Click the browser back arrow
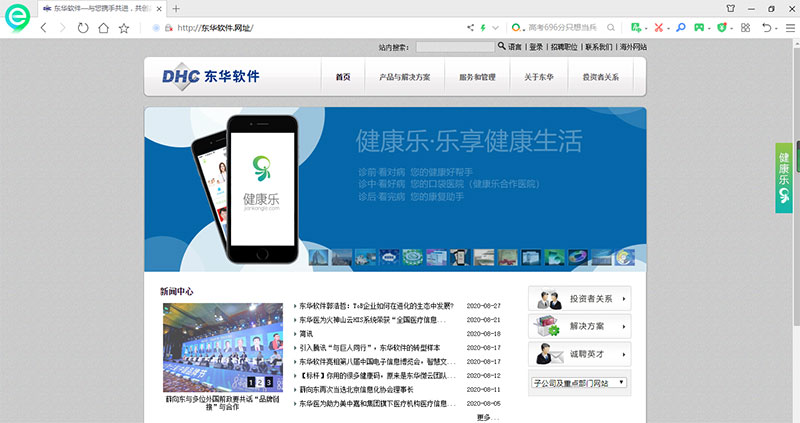800x423 pixels. [43, 28]
